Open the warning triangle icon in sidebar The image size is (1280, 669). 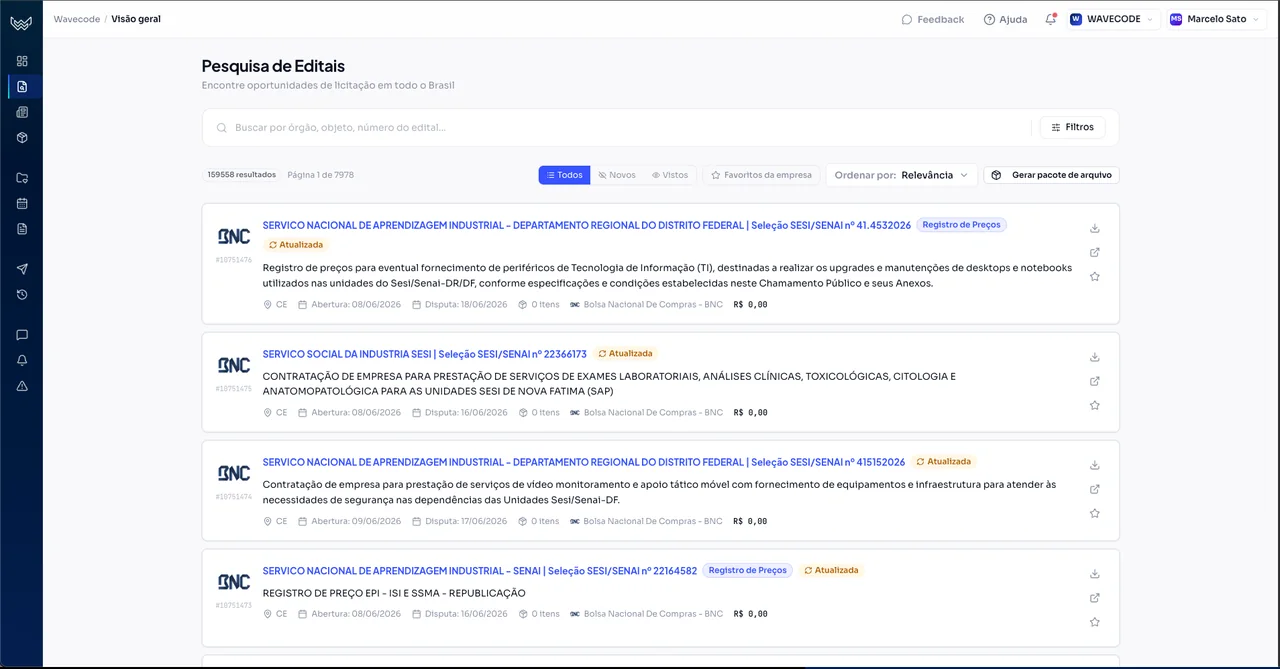click(22, 386)
